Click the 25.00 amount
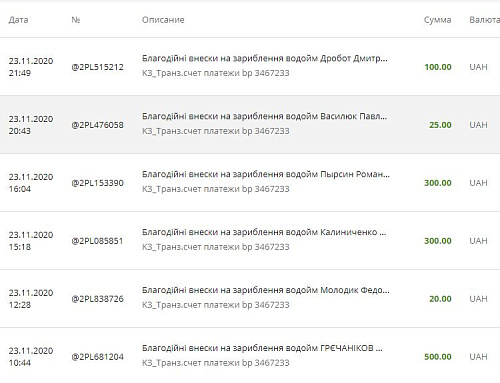 pos(440,125)
